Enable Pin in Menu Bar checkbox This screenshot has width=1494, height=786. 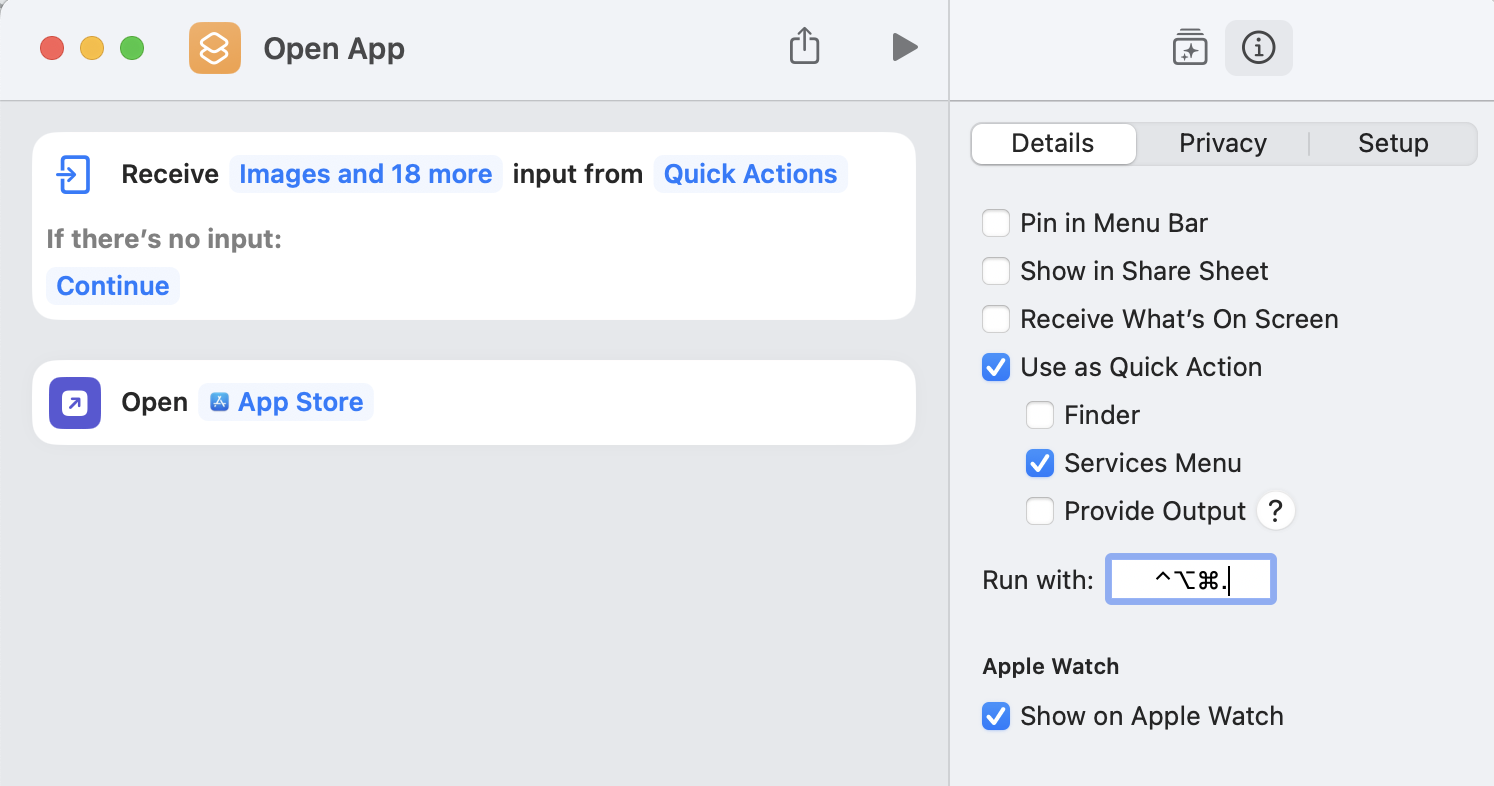point(996,223)
